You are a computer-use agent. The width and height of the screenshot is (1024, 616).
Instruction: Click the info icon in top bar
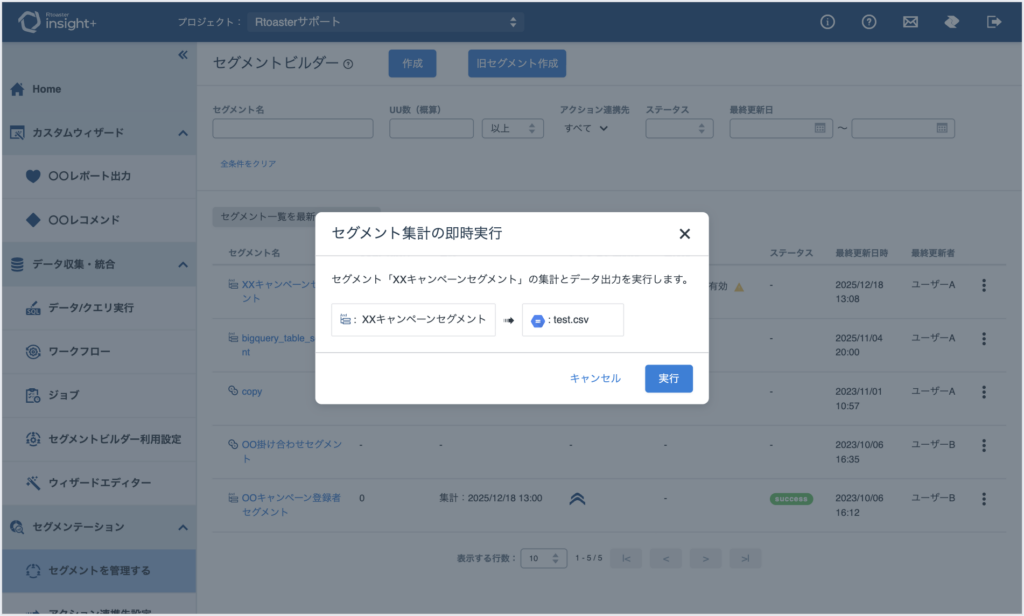click(x=827, y=22)
